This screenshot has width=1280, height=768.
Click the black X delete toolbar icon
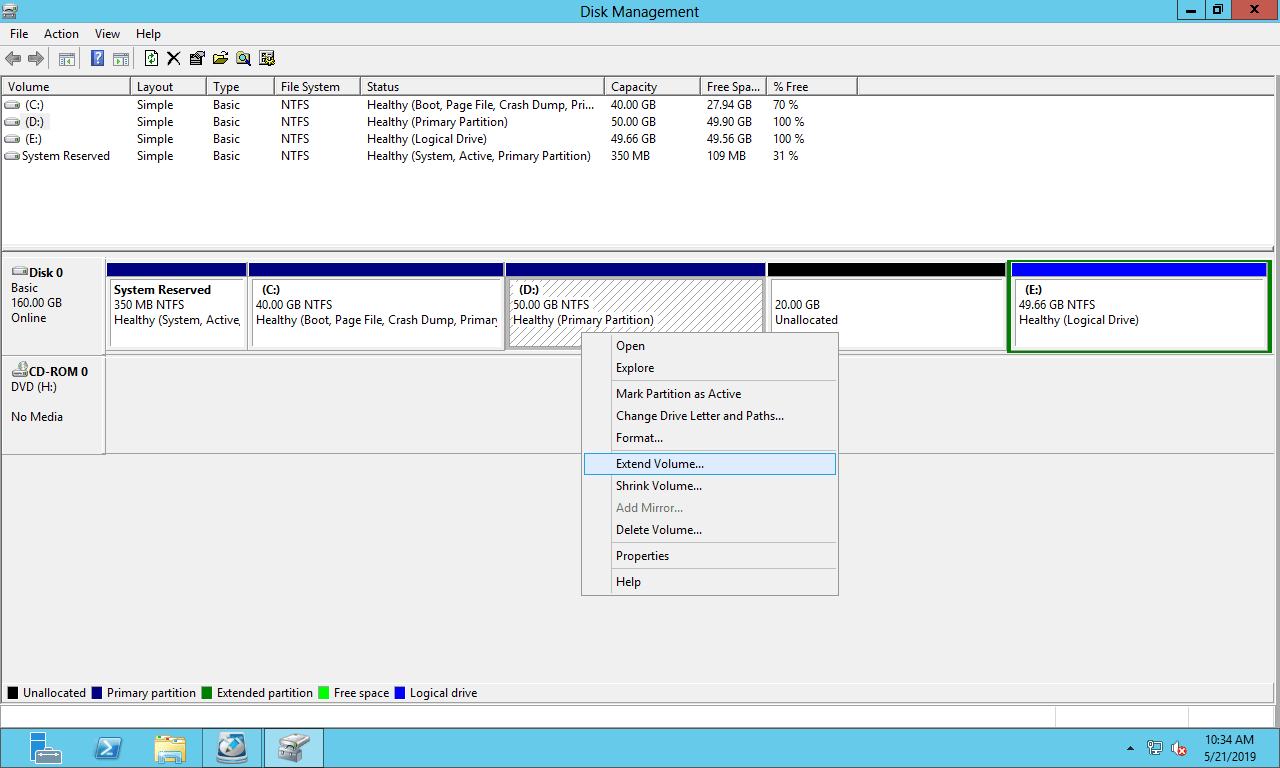173,59
